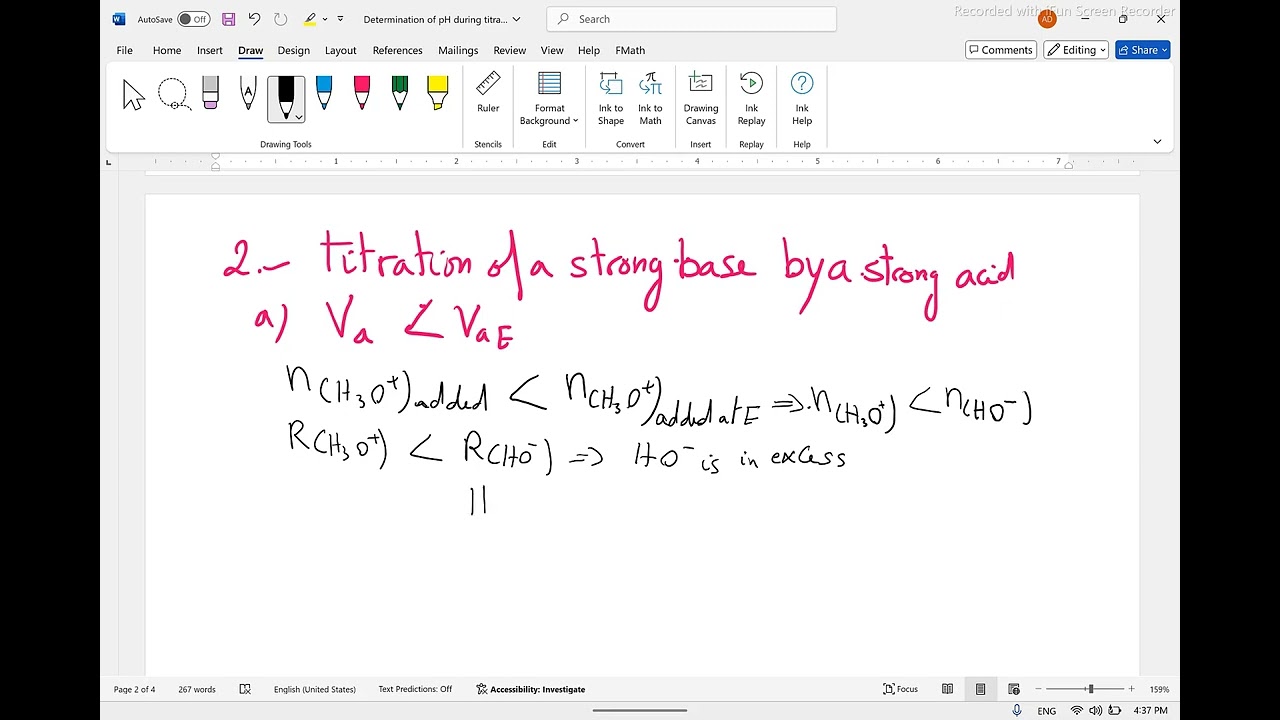Activate the Lasso Select tool
The height and width of the screenshot is (720, 1280).
pos(173,95)
